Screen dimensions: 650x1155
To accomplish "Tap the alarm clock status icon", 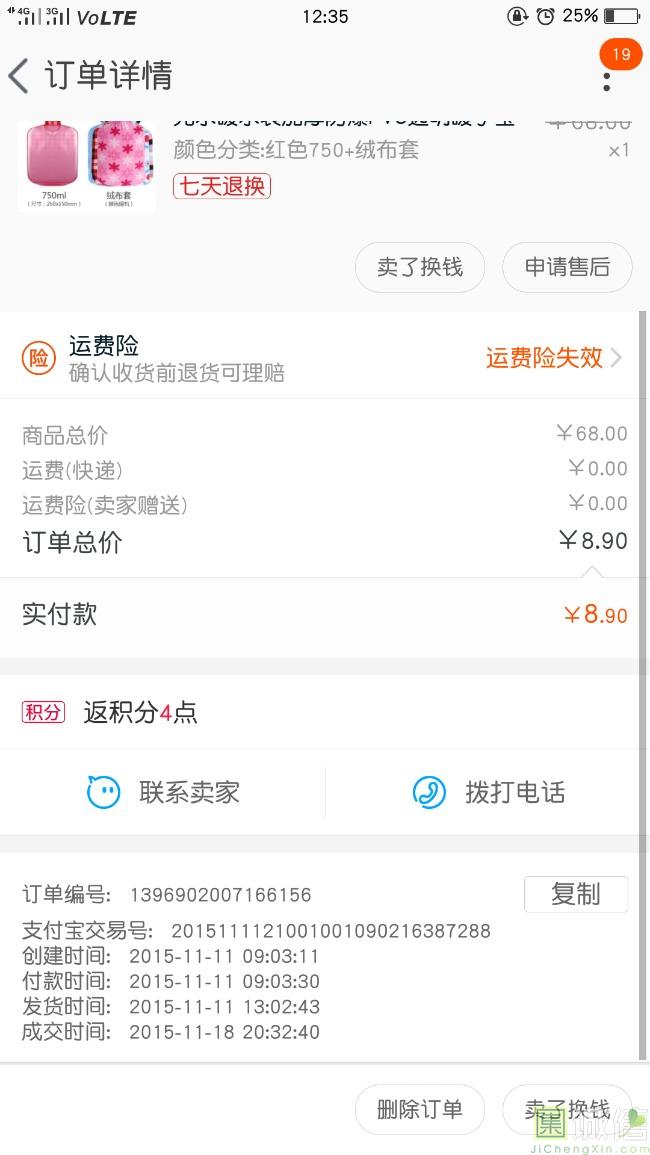I will (x=545, y=16).
